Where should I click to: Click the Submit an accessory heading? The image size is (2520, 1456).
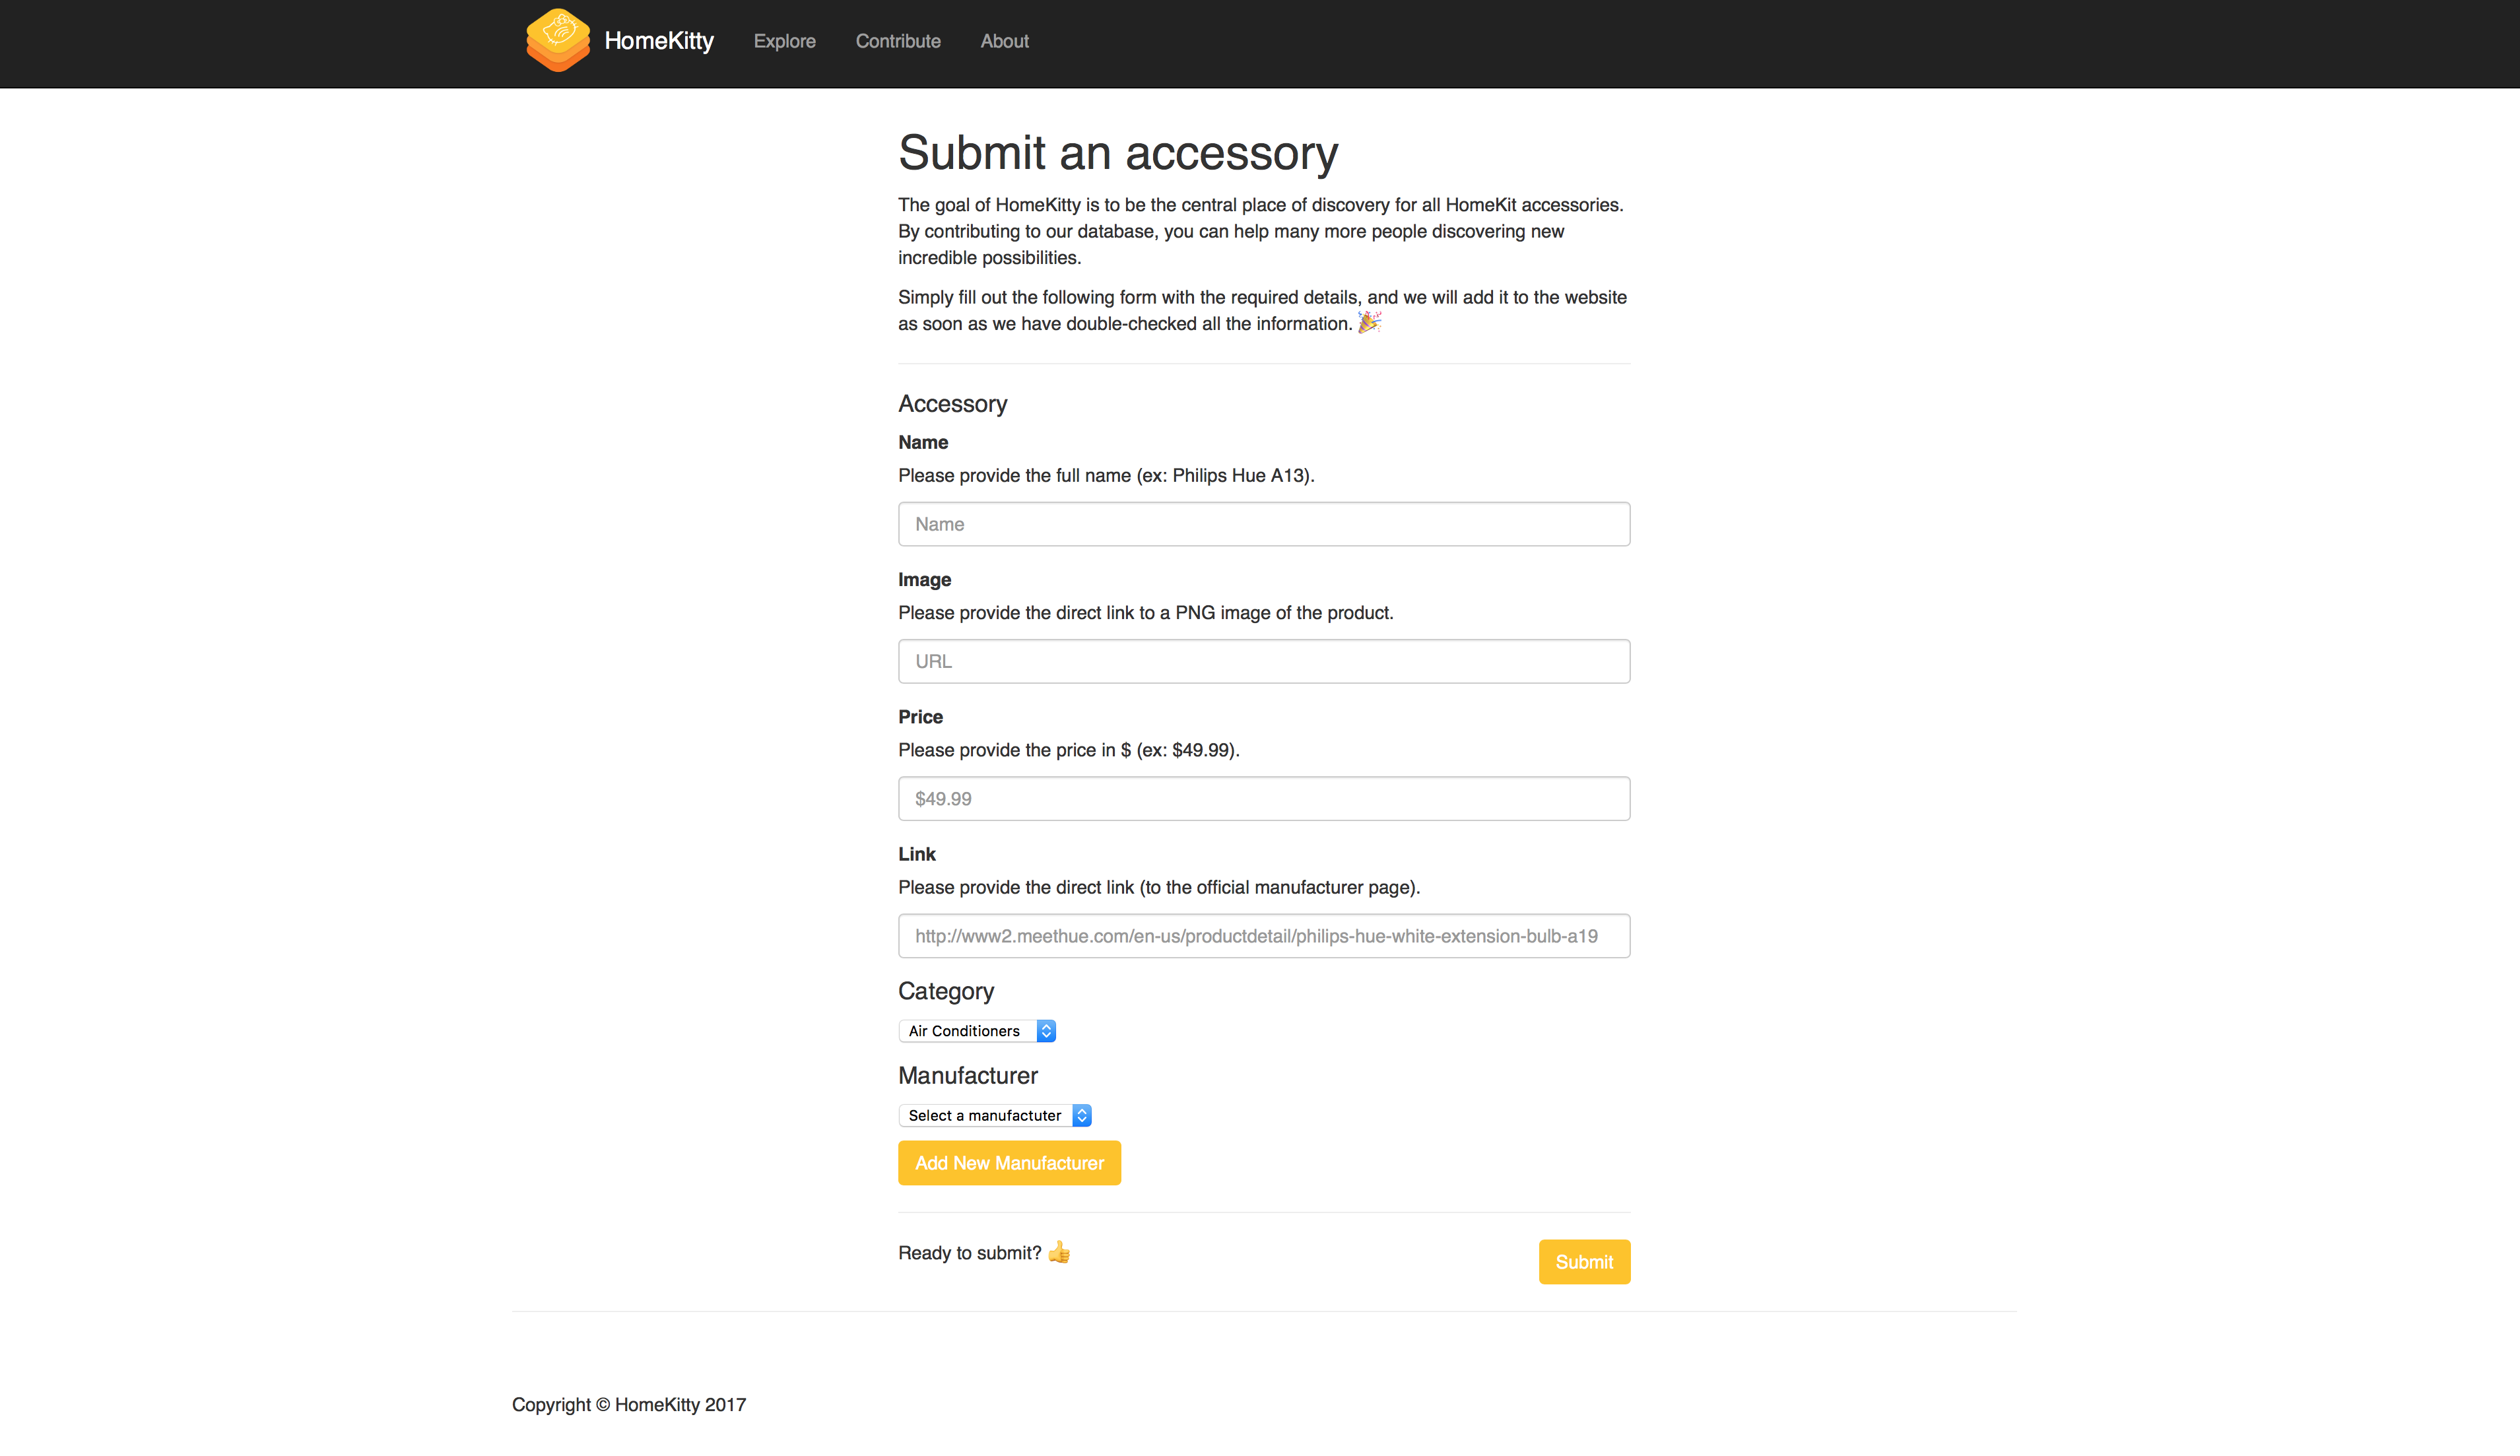[1118, 153]
